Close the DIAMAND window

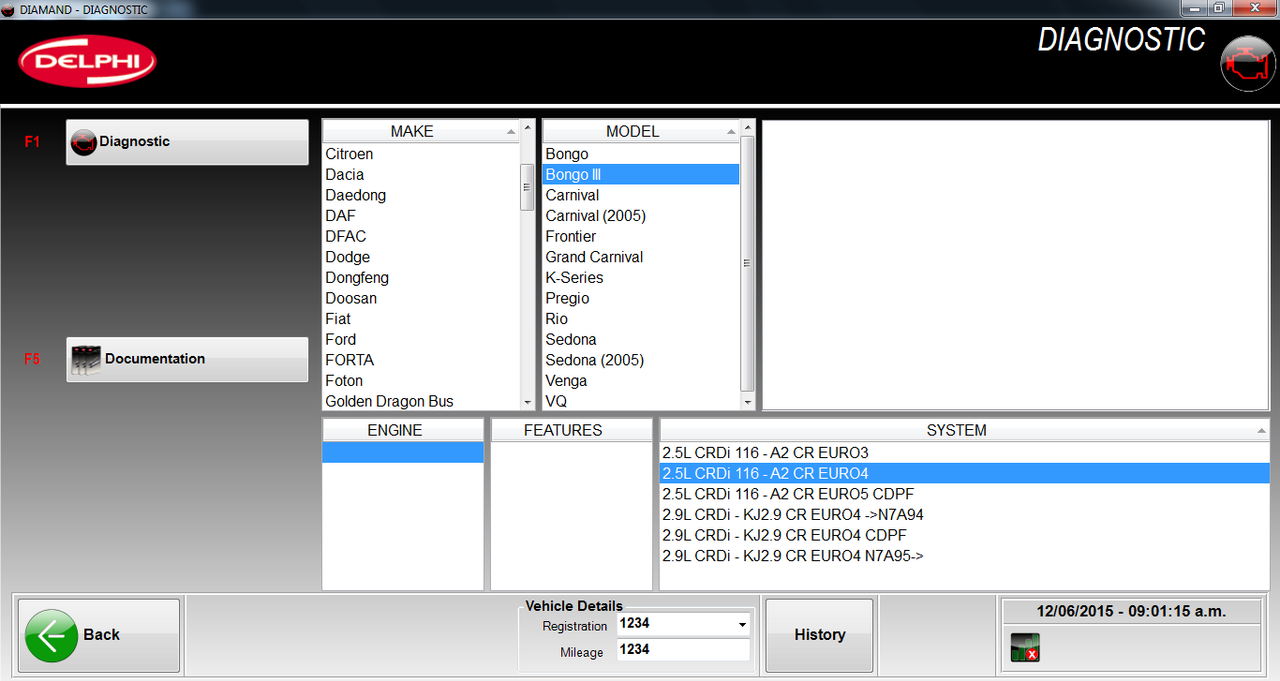click(x=1254, y=8)
